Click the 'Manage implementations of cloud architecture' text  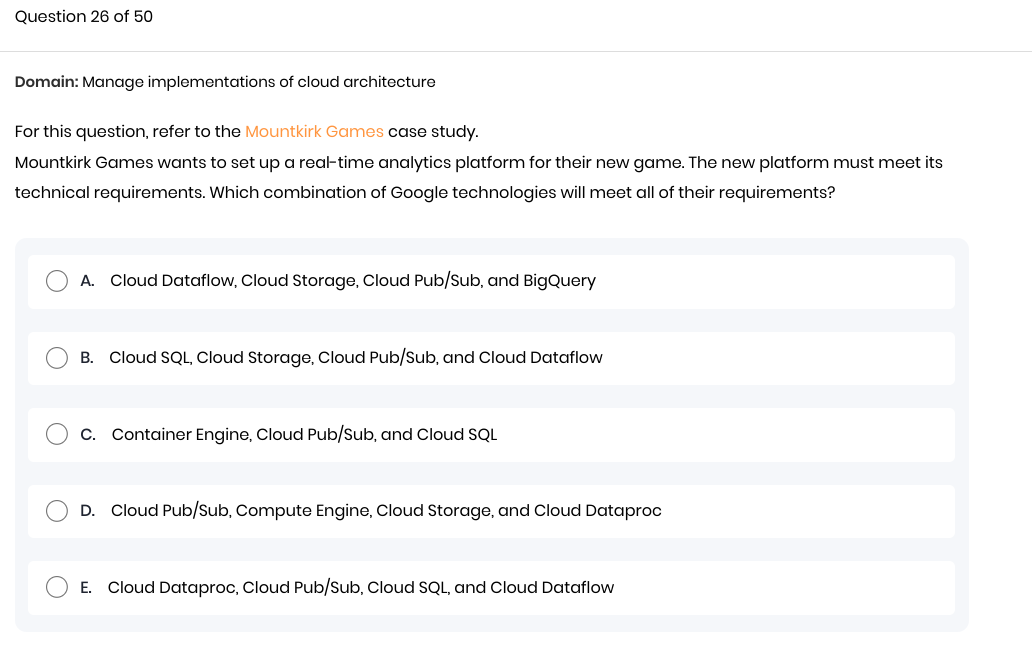coord(259,82)
